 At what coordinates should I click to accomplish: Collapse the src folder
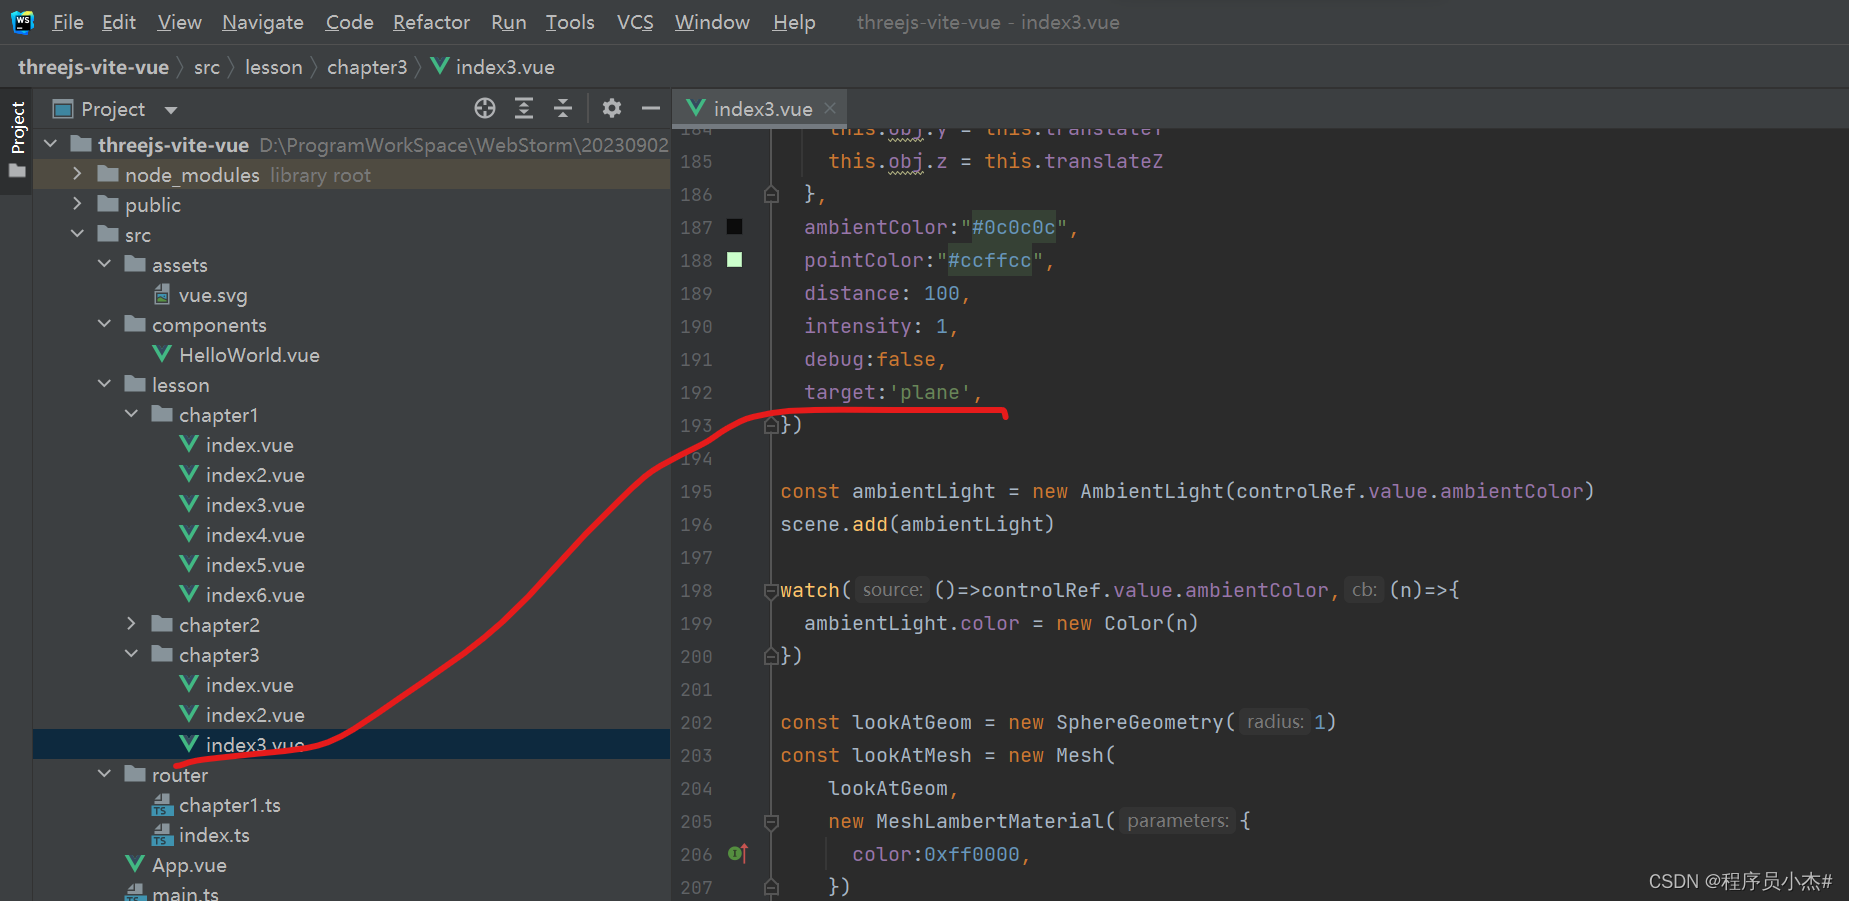78,234
